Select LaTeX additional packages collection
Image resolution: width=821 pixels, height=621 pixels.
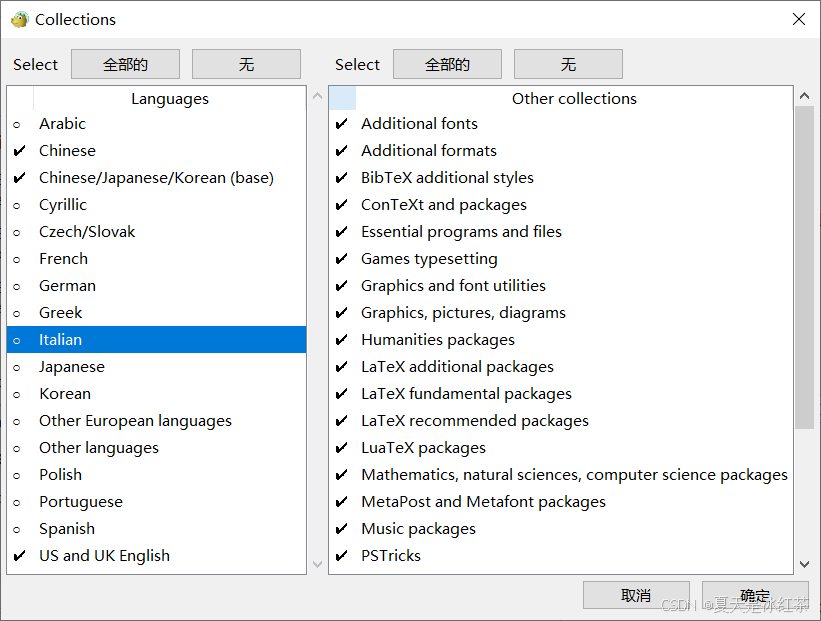point(561,367)
